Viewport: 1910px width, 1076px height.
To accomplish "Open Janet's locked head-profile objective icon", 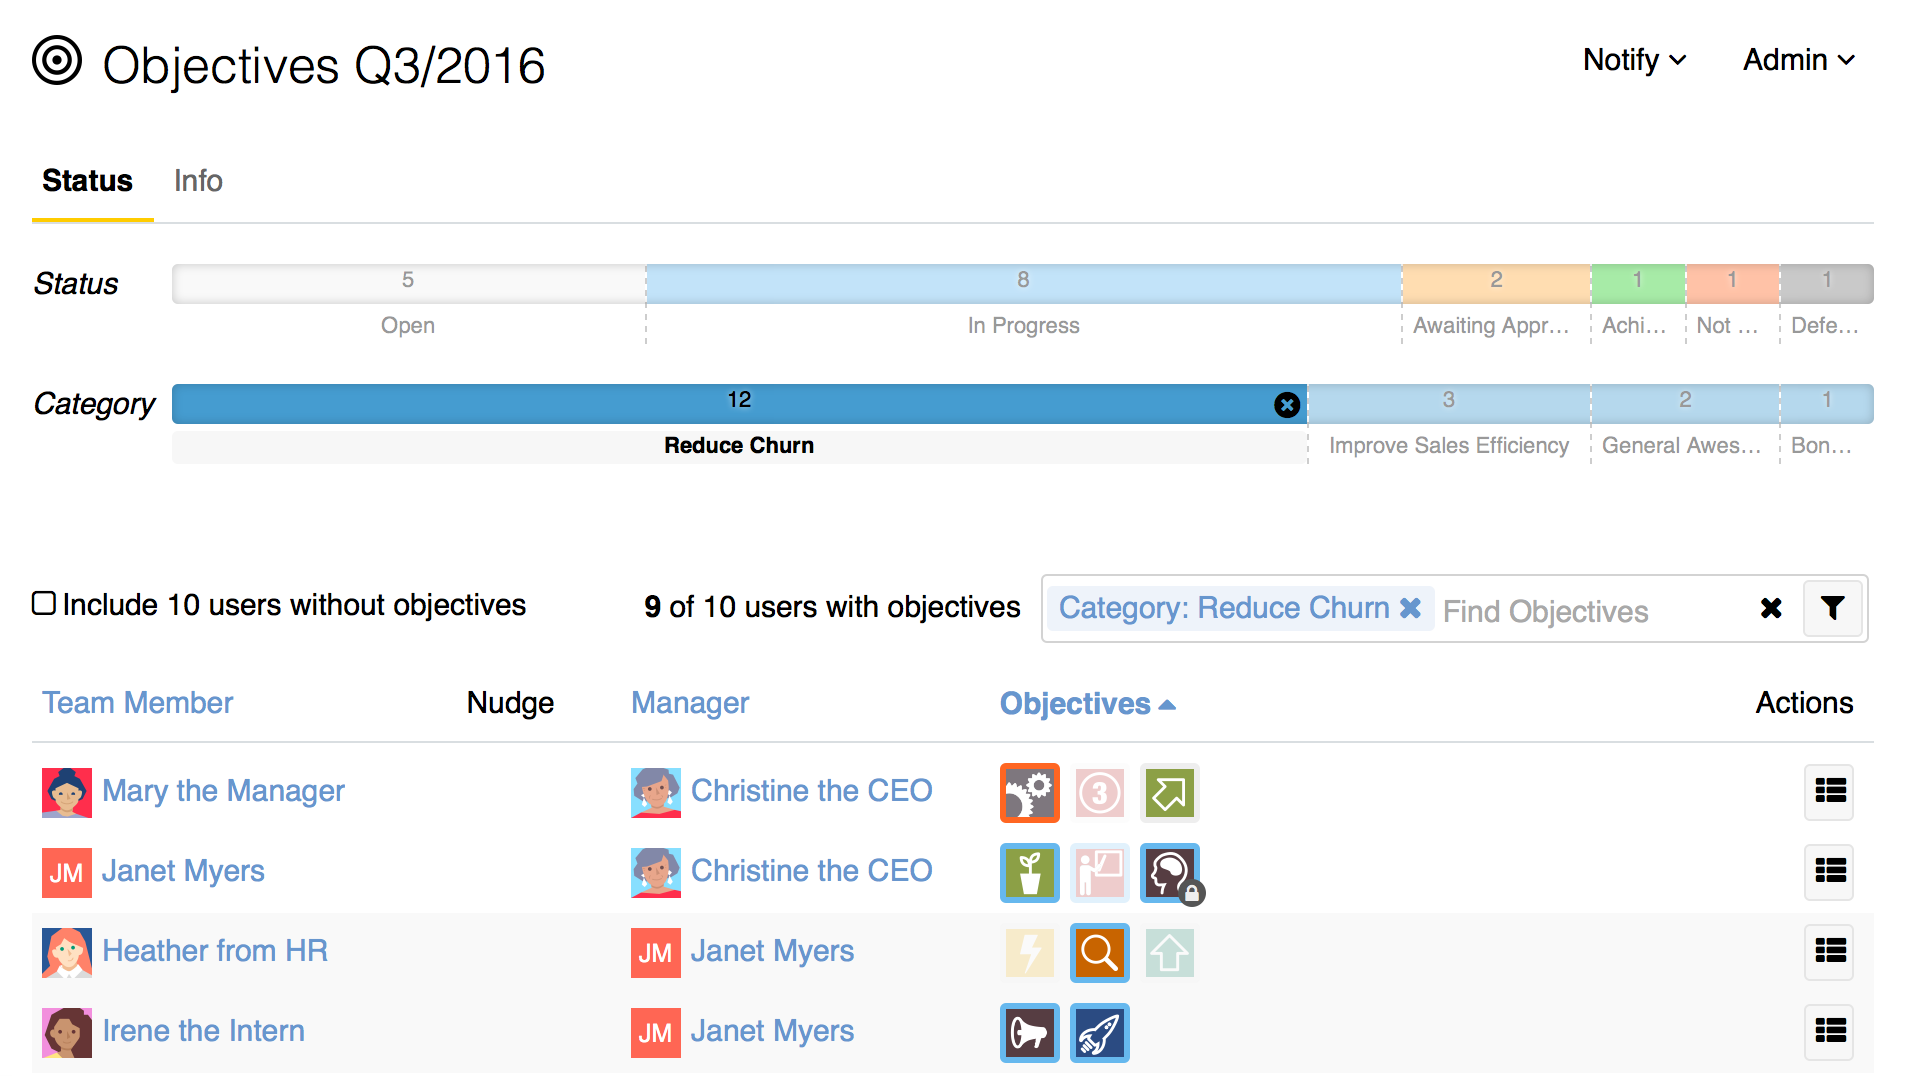I will (x=1169, y=873).
